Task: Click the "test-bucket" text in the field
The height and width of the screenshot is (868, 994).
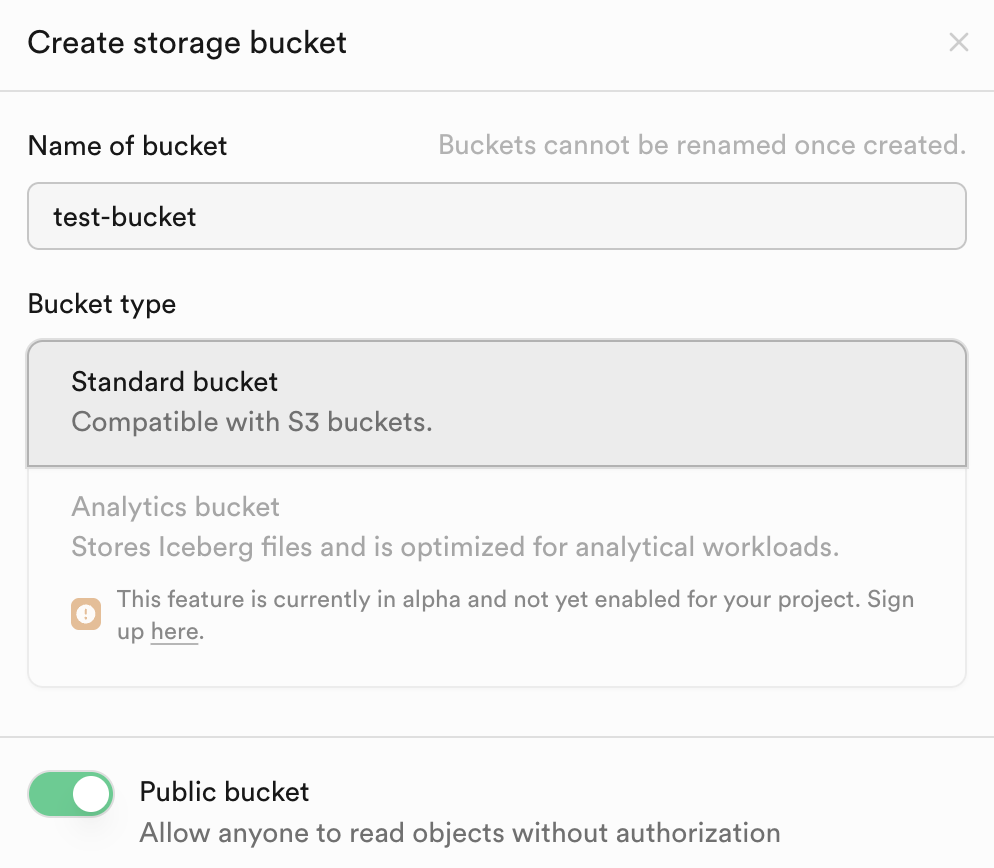Action: click(x=125, y=216)
